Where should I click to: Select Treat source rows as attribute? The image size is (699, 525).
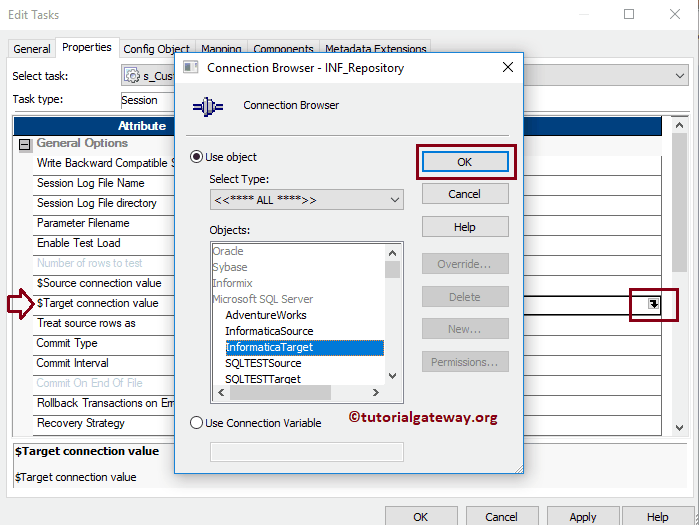point(103,323)
